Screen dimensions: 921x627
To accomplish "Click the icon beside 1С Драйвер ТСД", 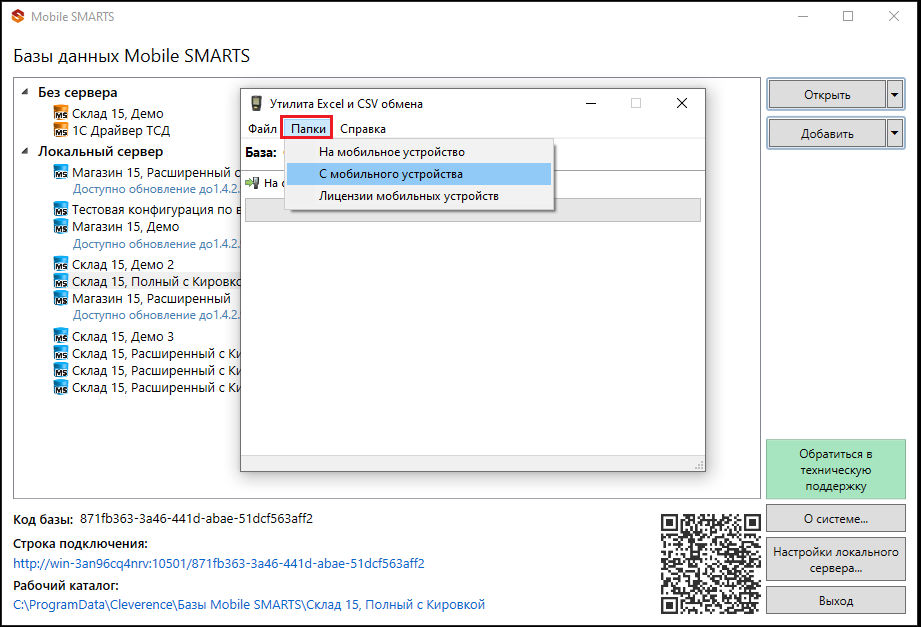I will point(60,130).
